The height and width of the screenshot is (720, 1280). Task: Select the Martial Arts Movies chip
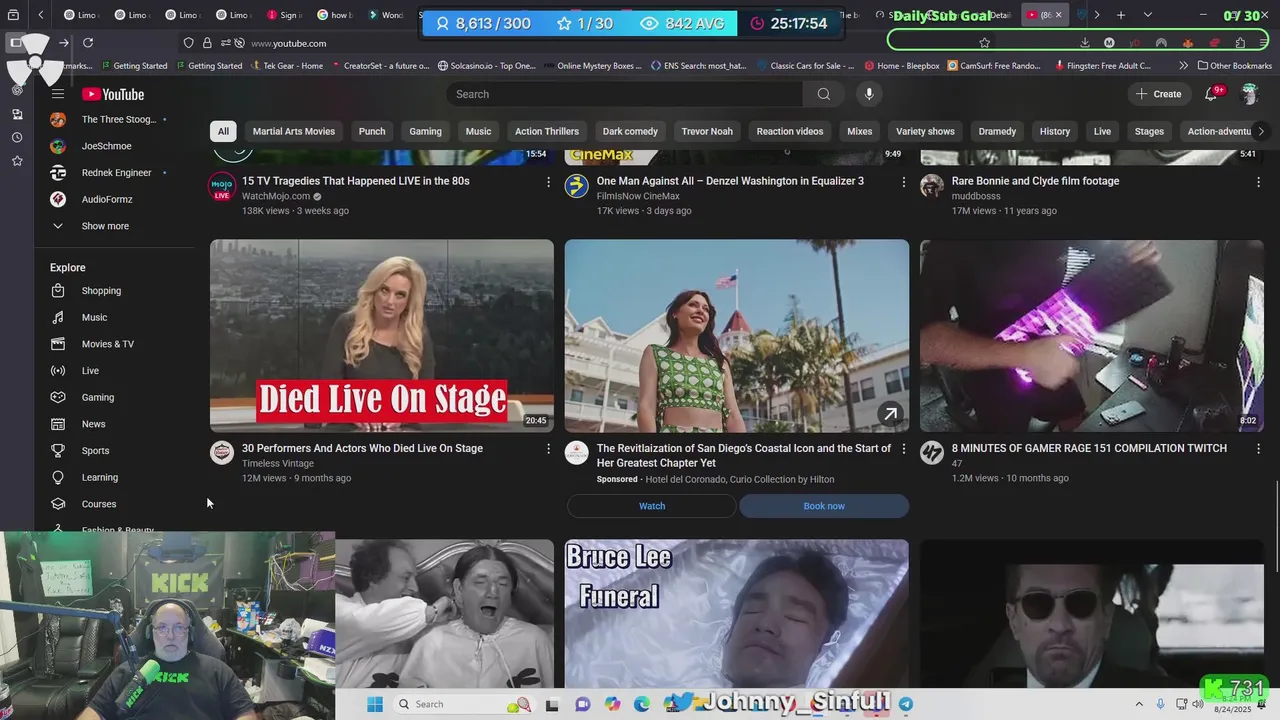coord(294,131)
